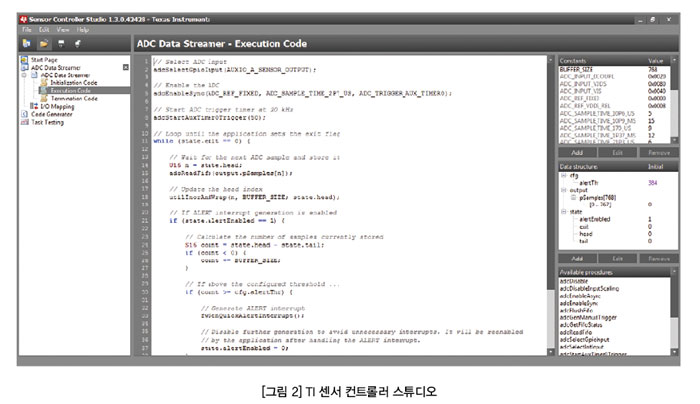The height and width of the screenshot is (404, 700).
Task: Collapse the output data structure node
Action: click(564, 190)
